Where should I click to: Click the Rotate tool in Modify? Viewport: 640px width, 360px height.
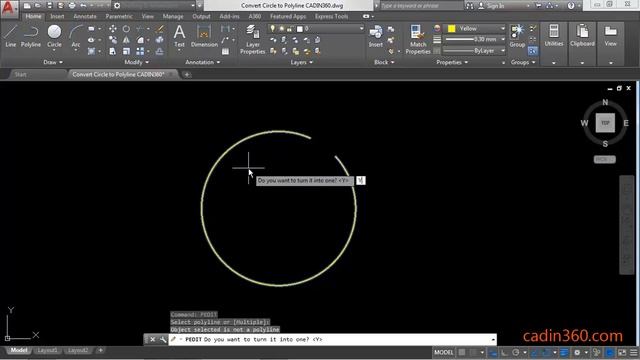[x=126, y=29]
